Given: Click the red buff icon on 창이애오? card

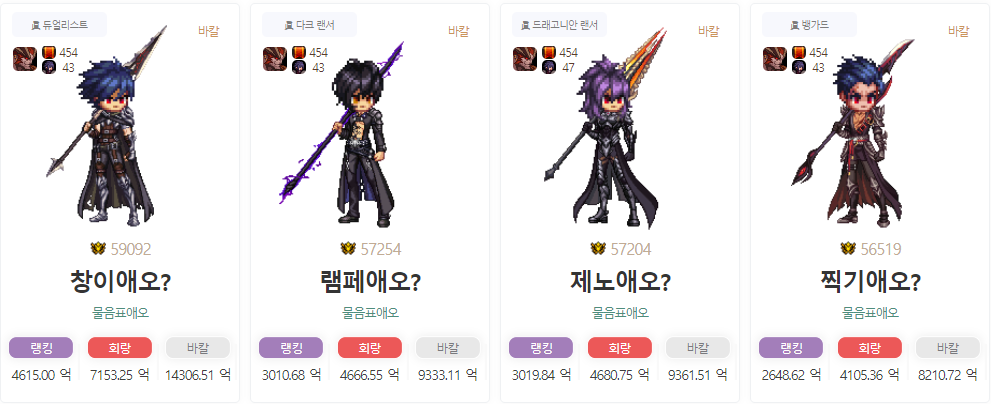Looking at the screenshot, I should (x=25, y=59).
